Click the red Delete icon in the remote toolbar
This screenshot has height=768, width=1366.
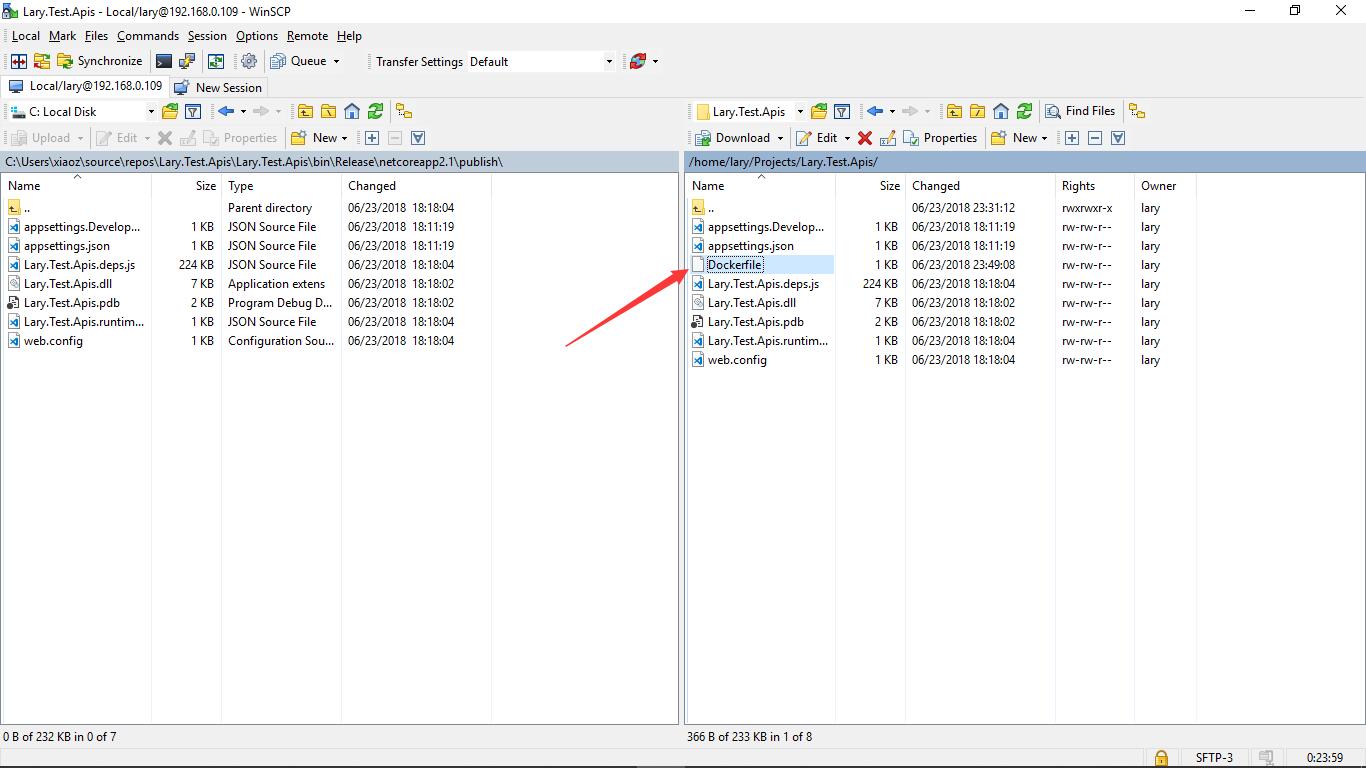tap(865, 138)
